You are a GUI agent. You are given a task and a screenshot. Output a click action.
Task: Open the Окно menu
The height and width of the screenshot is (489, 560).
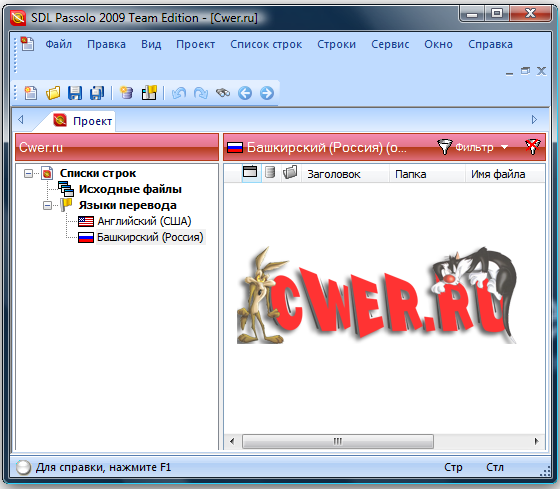click(x=438, y=44)
